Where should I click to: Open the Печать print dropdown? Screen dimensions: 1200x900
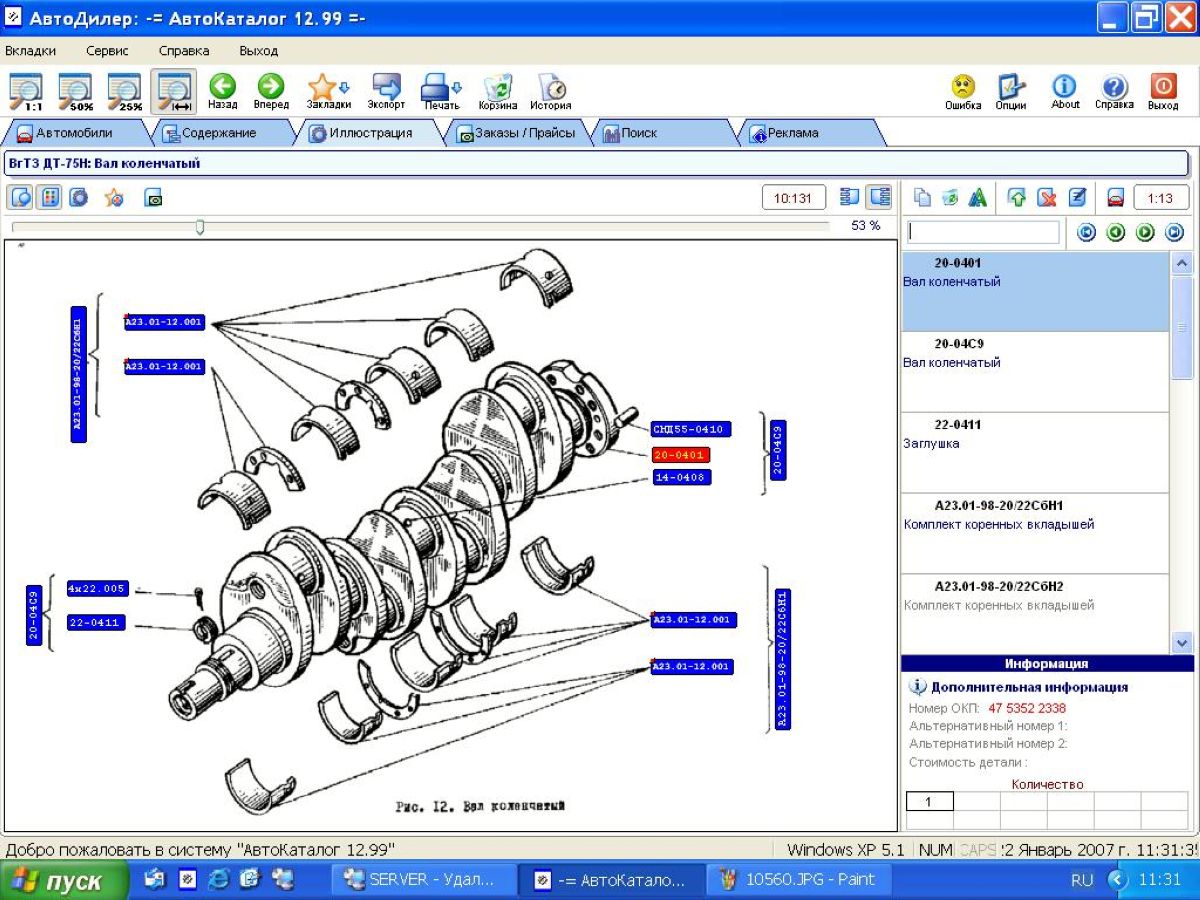pos(441,88)
